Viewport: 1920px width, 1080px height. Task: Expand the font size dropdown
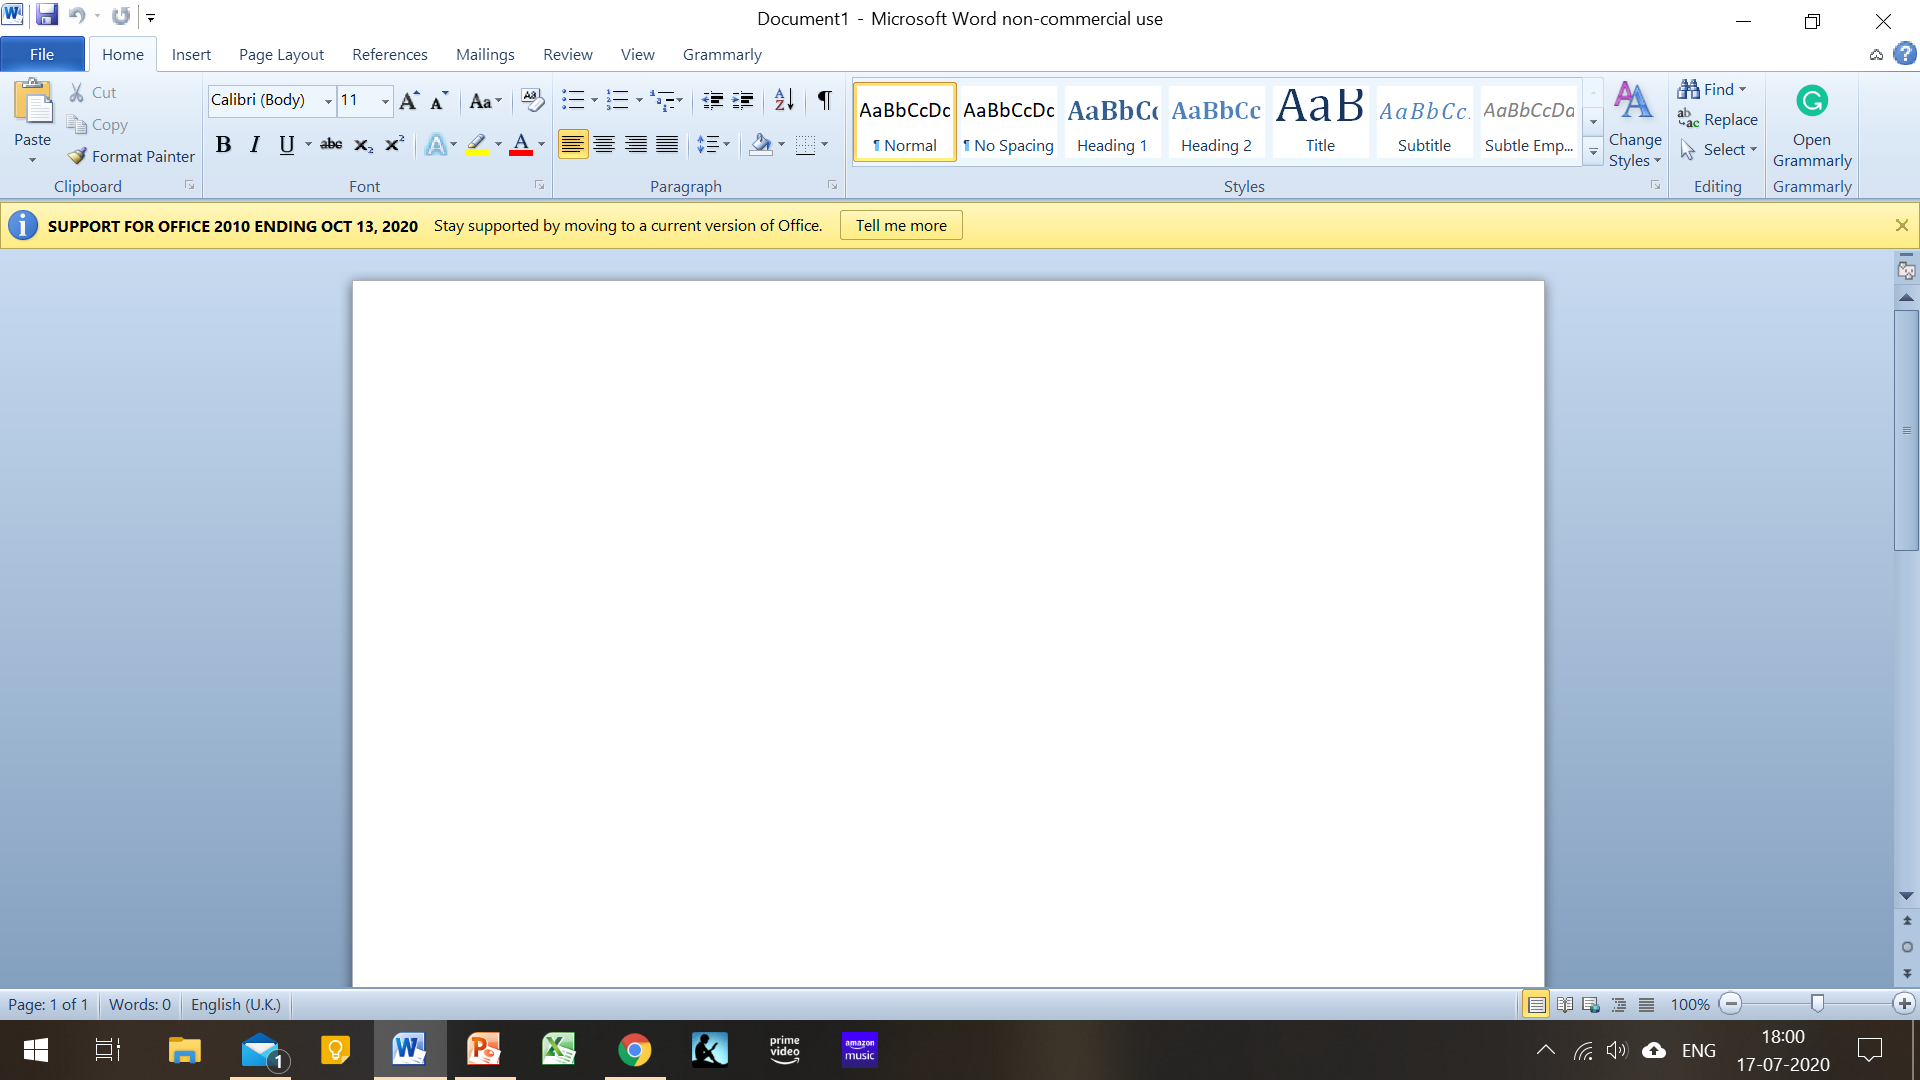click(x=385, y=100)
